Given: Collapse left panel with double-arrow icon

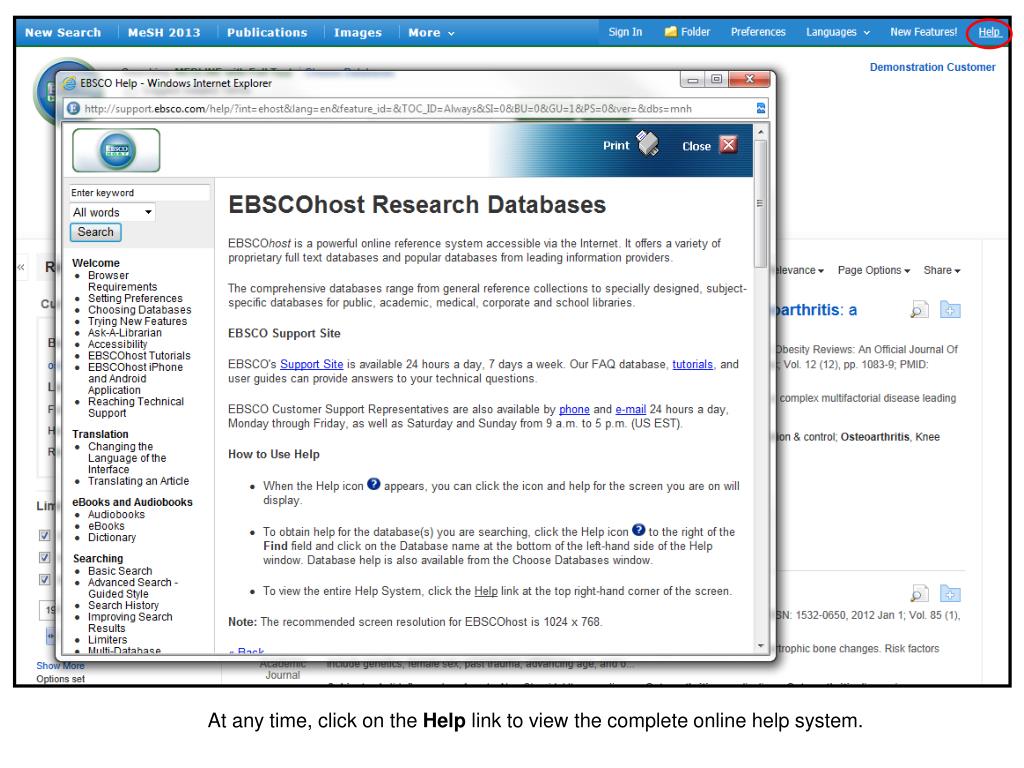Looking at the screenshot, I should [x=21, y=267].
